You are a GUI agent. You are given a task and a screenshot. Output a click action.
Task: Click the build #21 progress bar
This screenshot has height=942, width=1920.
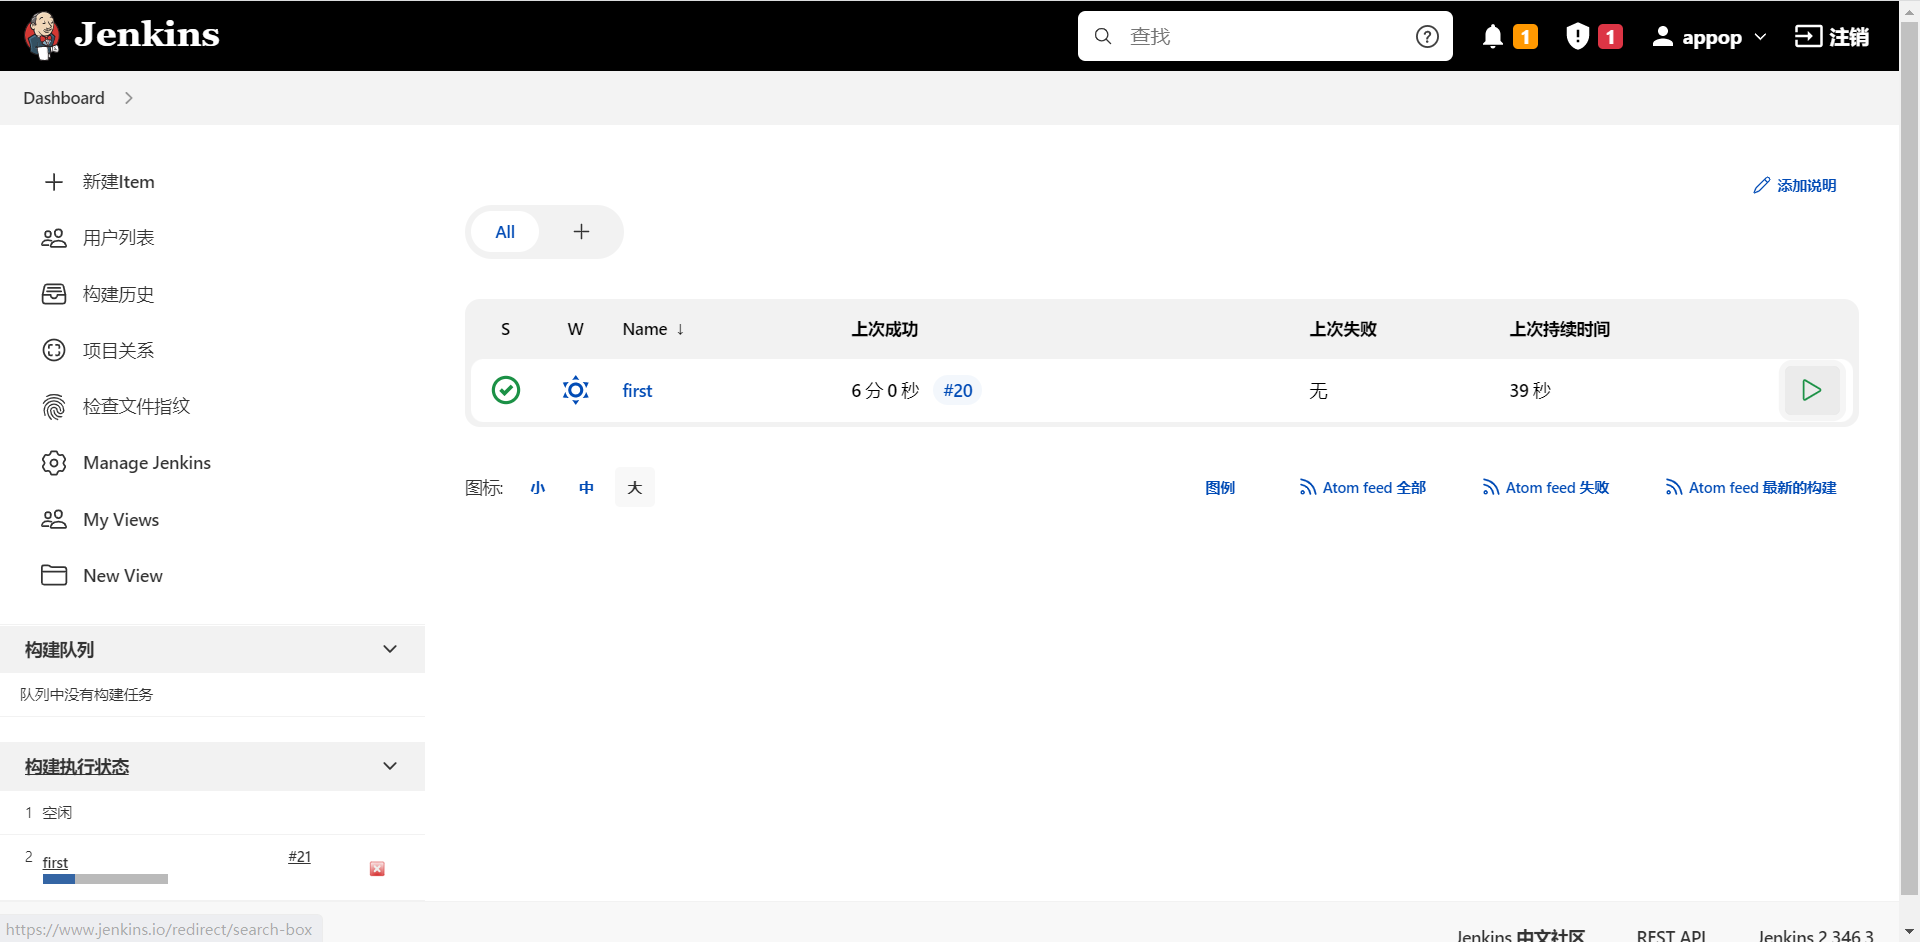[105, 879]
